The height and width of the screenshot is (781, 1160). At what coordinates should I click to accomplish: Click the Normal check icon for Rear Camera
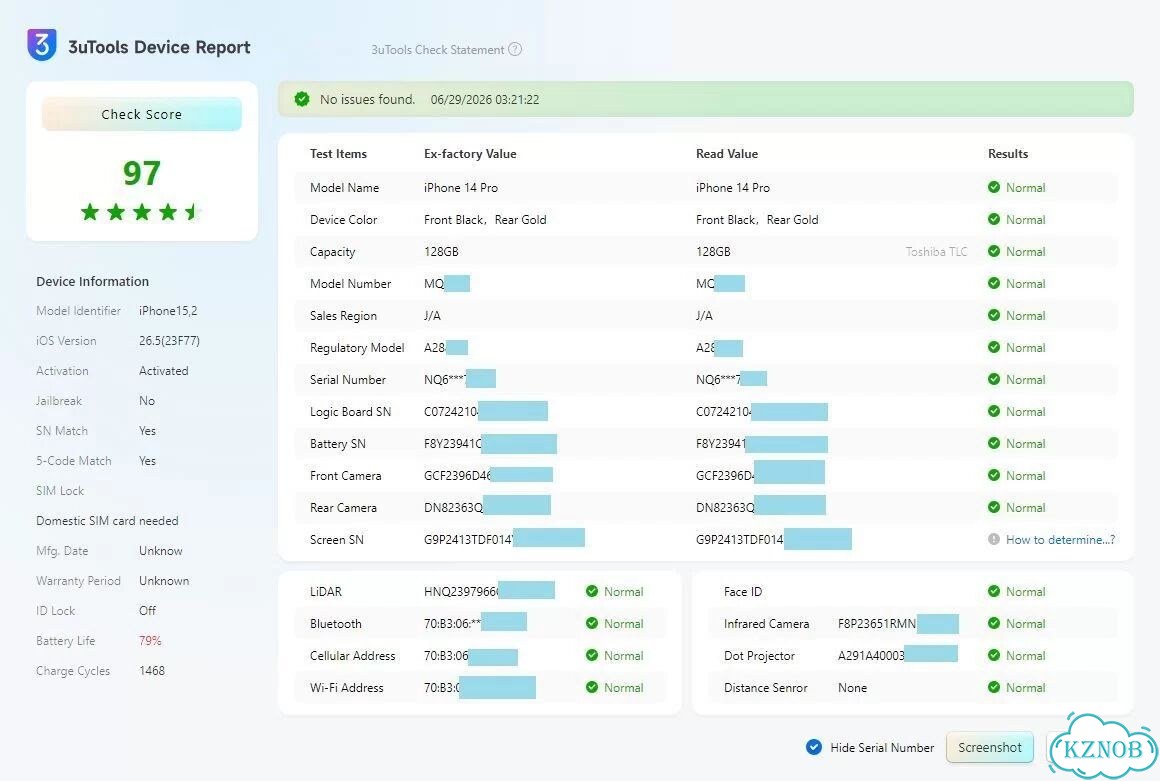(994, 507)
